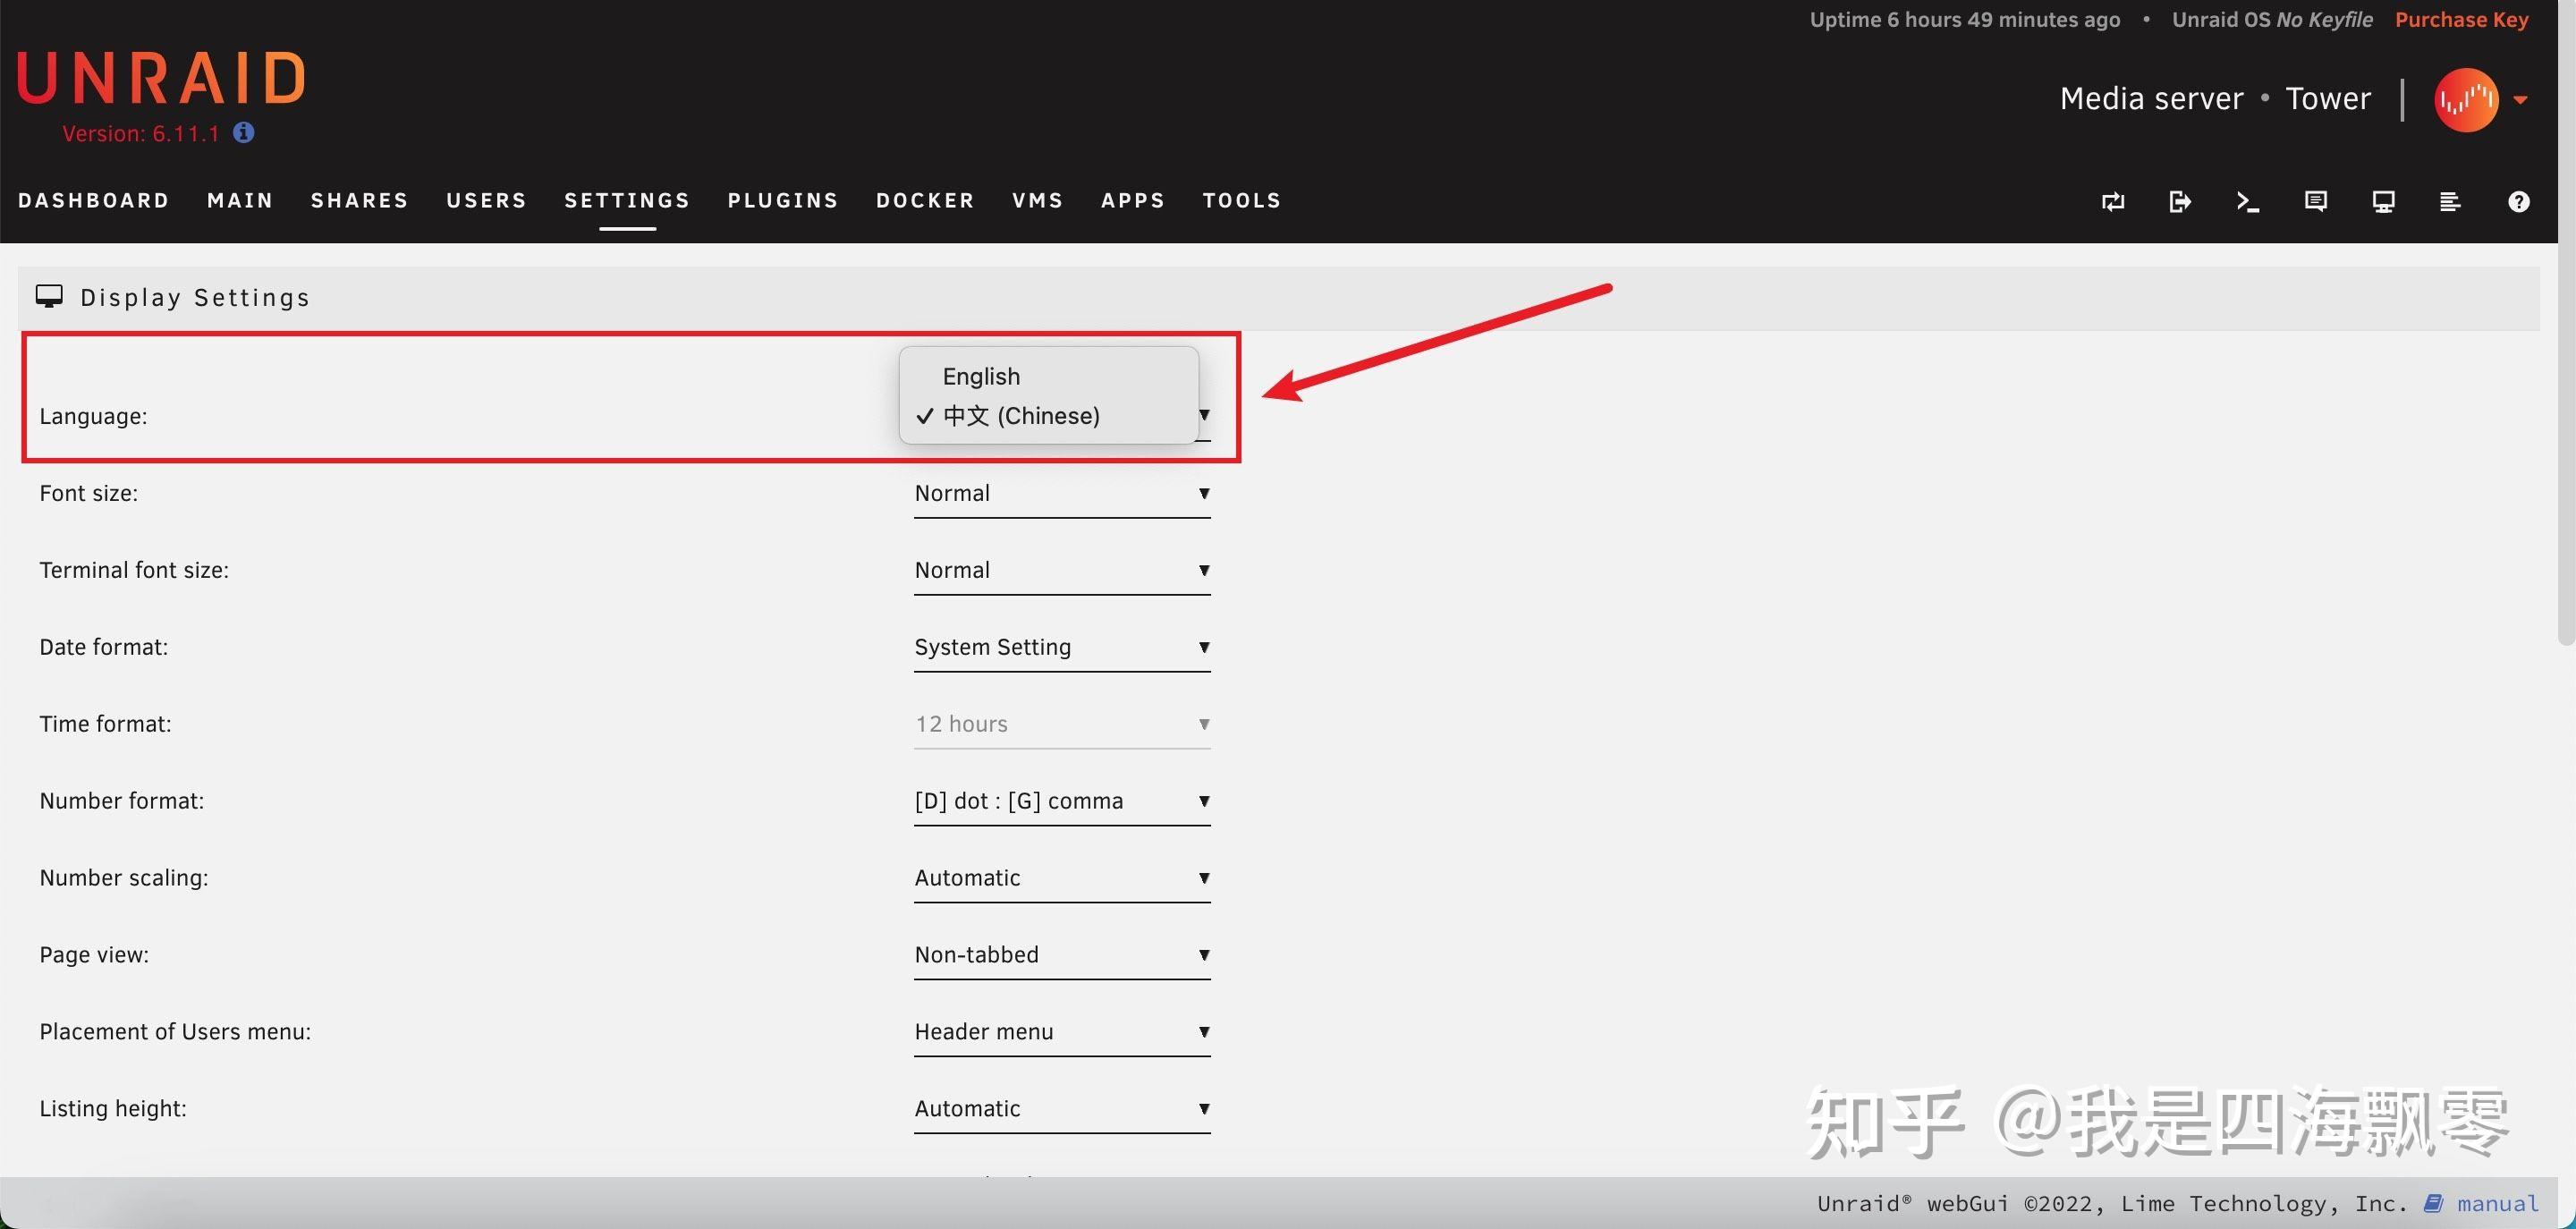Select English in the language list
The image size is (2576, 1229).
[x=981, y=376]
